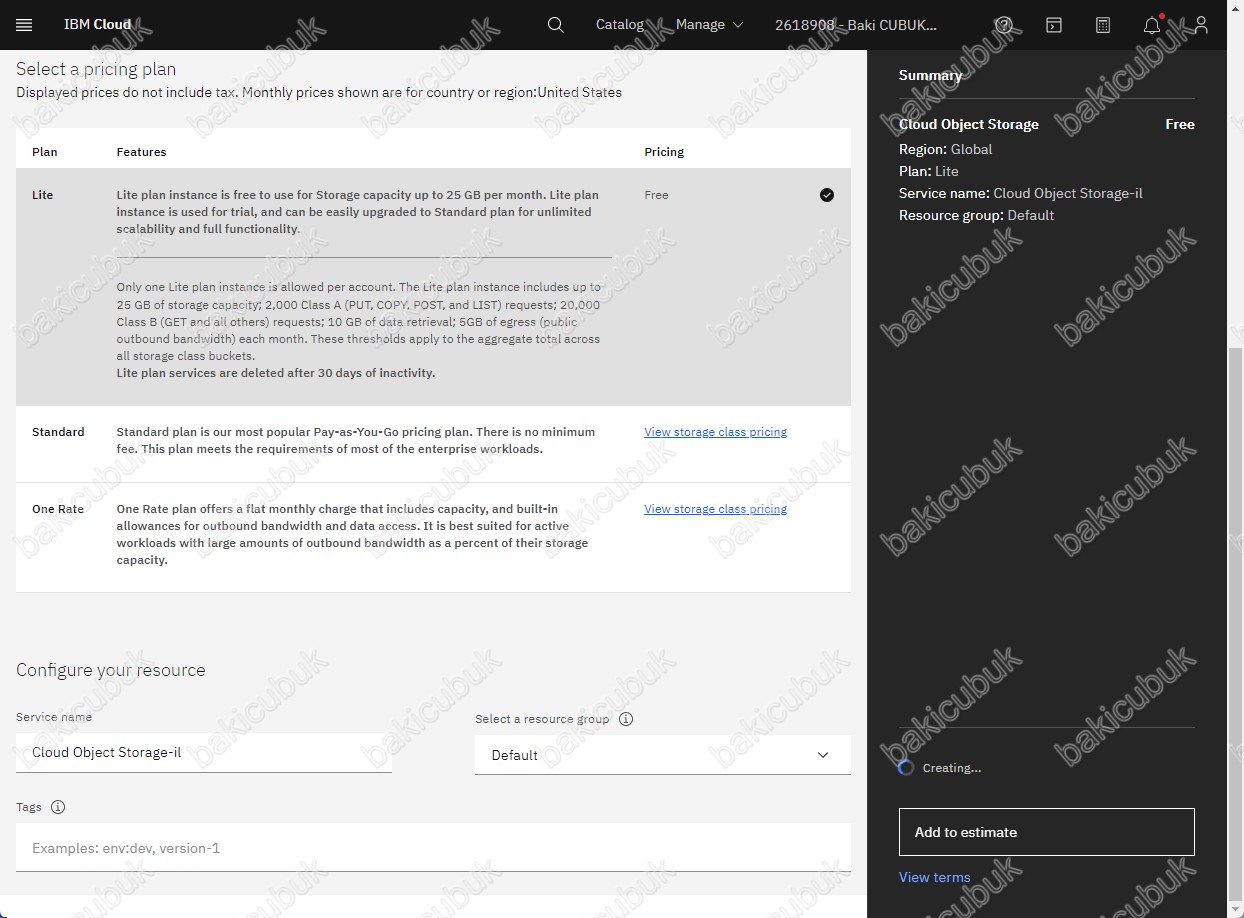Click the search magnifier icon
This screenshot has height=918, width=1244.
click(x=556, y=25)
